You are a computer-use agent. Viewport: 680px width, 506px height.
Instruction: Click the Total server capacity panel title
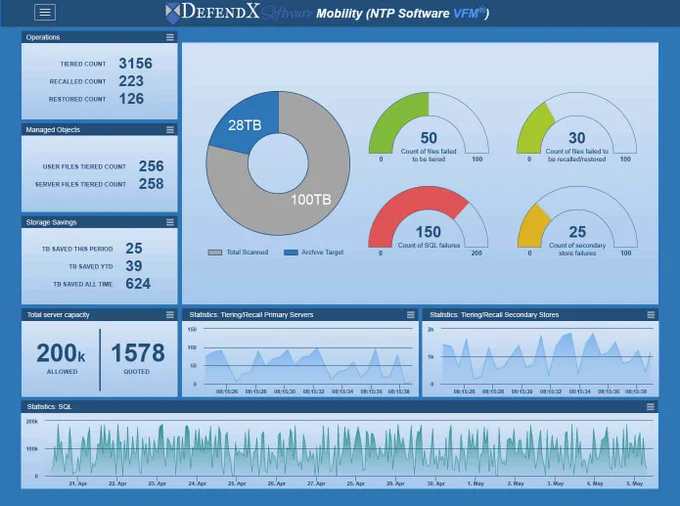coord(58,315)
